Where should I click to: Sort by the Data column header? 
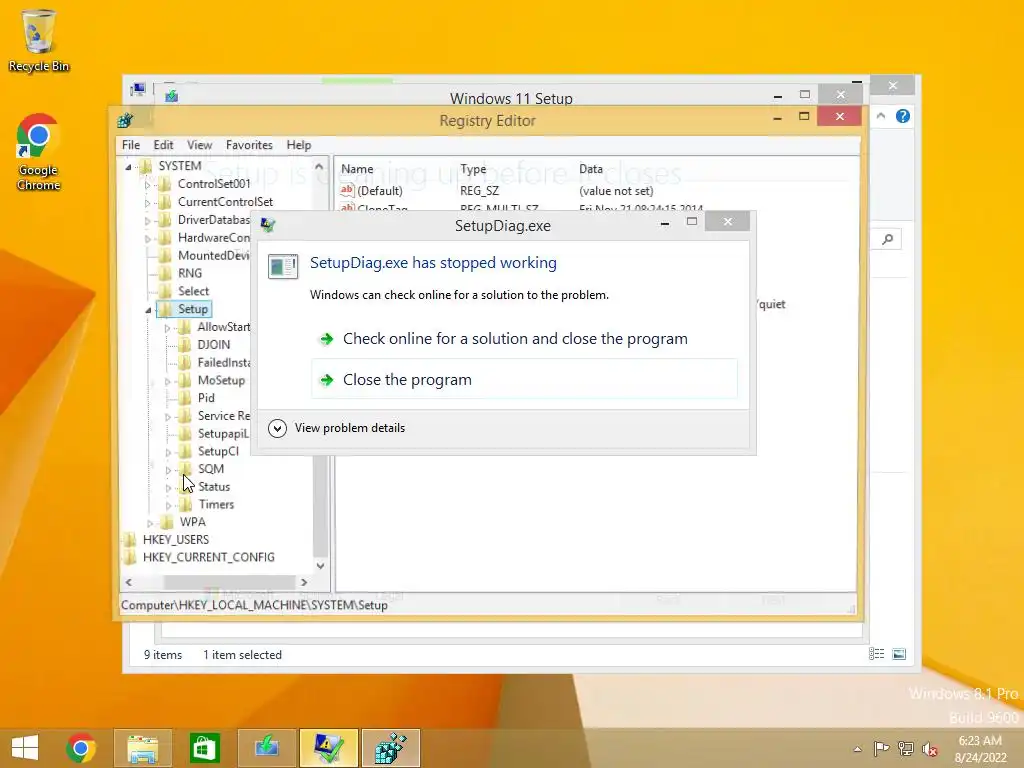pos(590,169)
